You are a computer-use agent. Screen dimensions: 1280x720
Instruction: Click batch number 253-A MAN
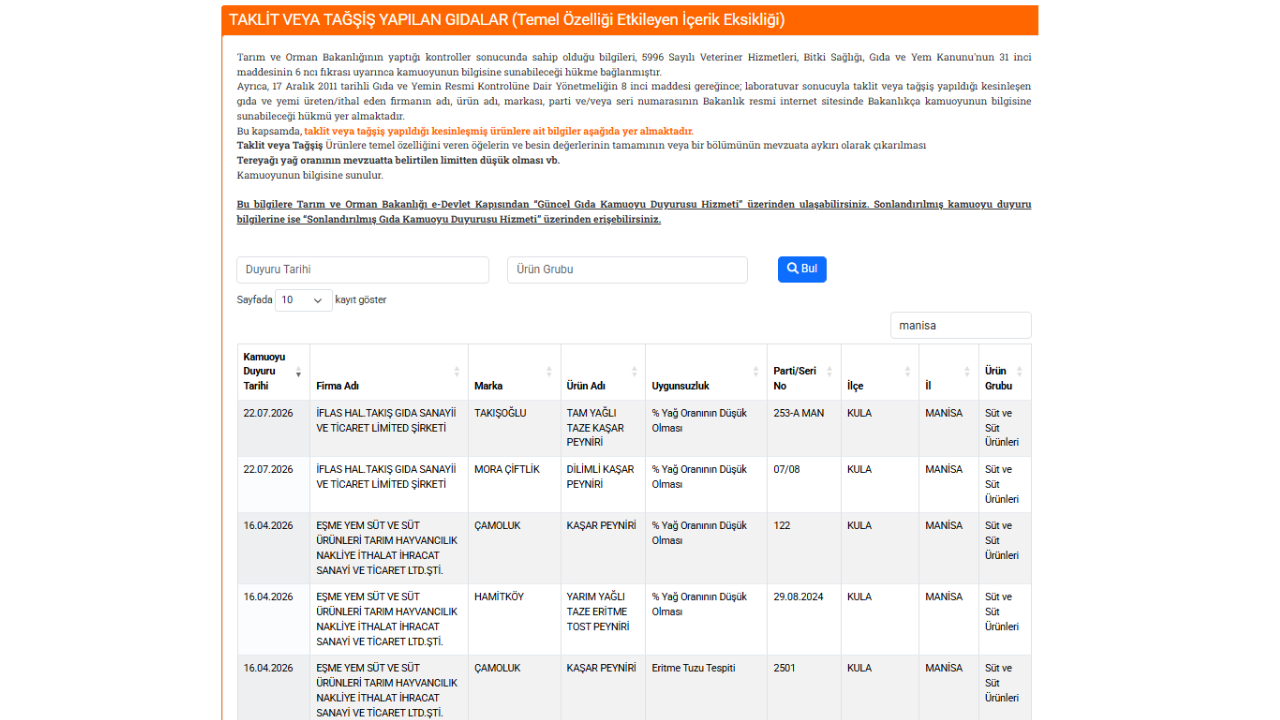coord(799,413)
